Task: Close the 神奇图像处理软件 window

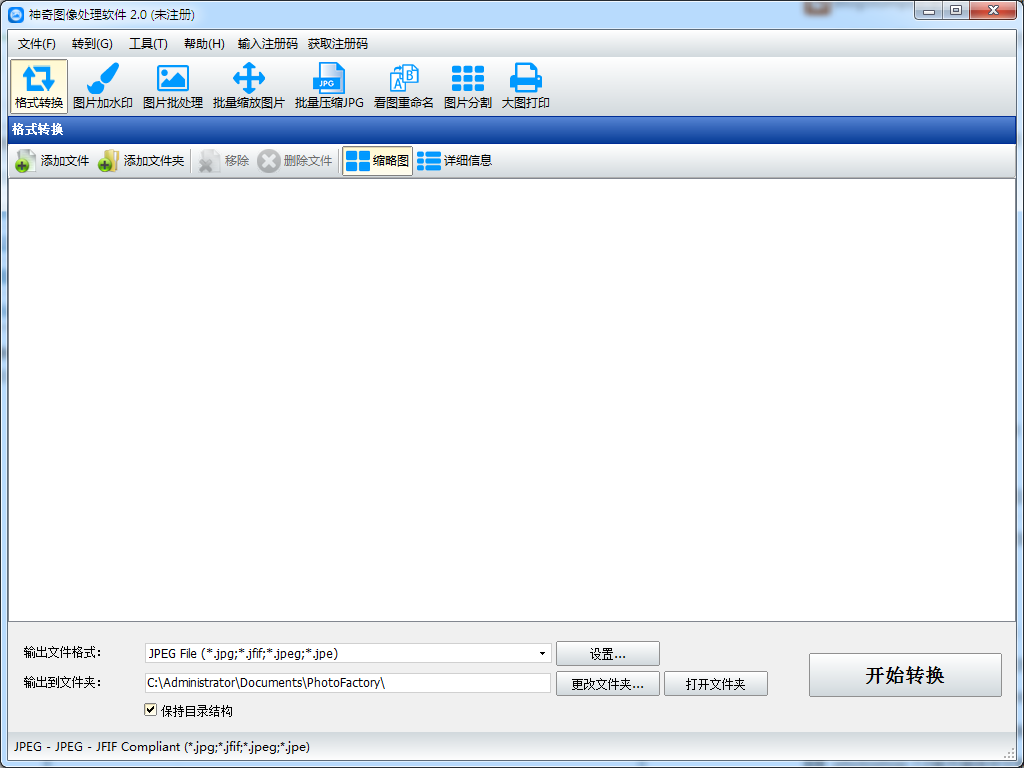Action: click(993, 11)
